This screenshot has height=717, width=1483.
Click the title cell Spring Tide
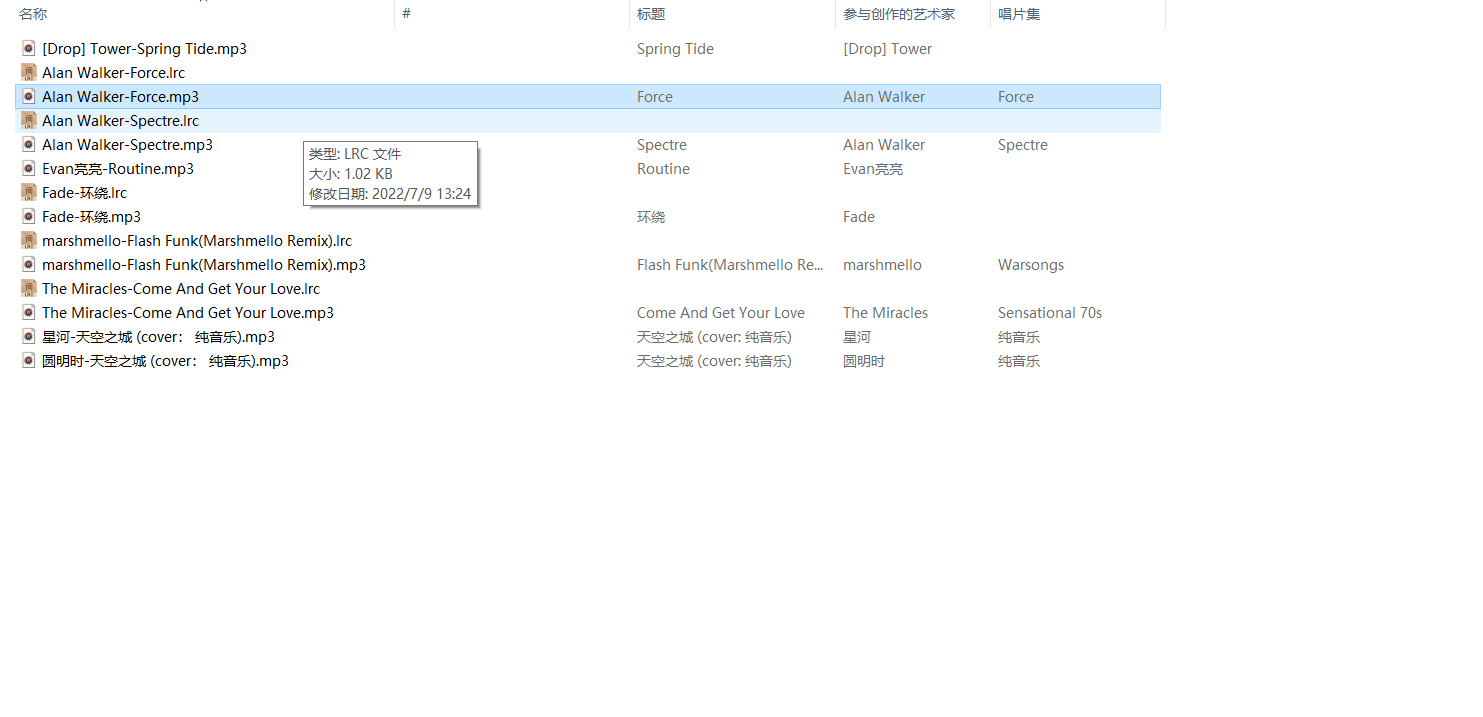click(675, 48)
